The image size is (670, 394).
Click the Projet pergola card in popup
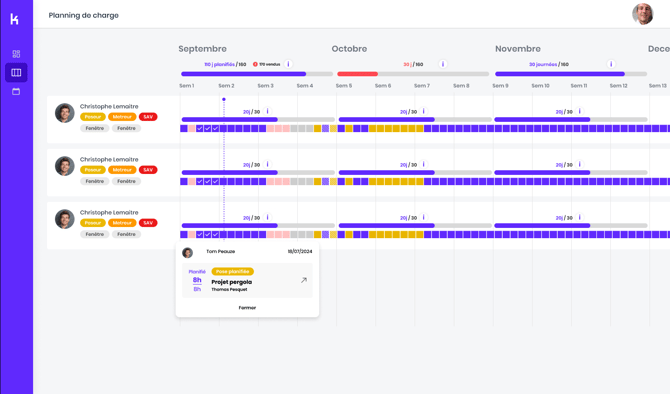247,280
